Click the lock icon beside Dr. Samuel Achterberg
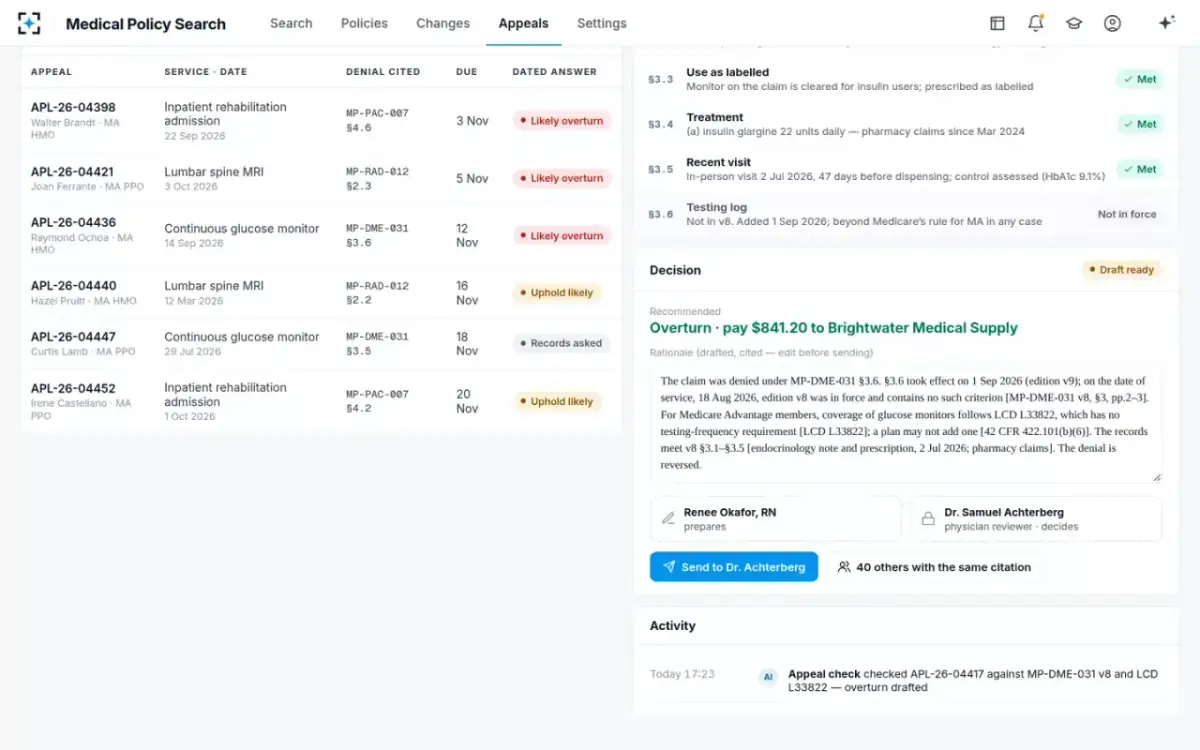1200x750 pixels. coord(928,519)
